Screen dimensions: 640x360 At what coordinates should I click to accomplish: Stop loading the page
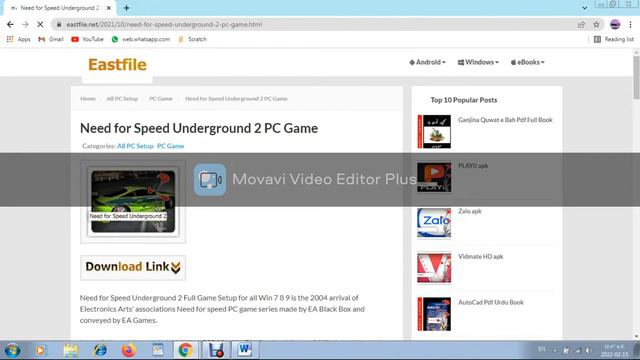pos(40,24)
